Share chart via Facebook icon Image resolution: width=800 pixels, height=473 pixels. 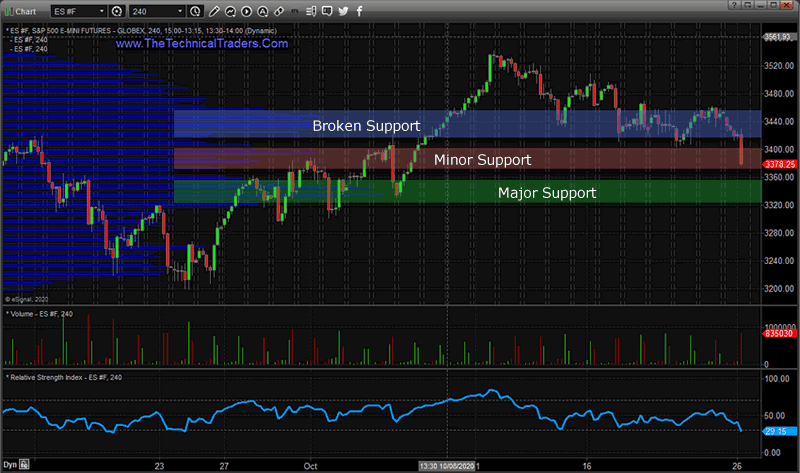(x=359, y=11)
